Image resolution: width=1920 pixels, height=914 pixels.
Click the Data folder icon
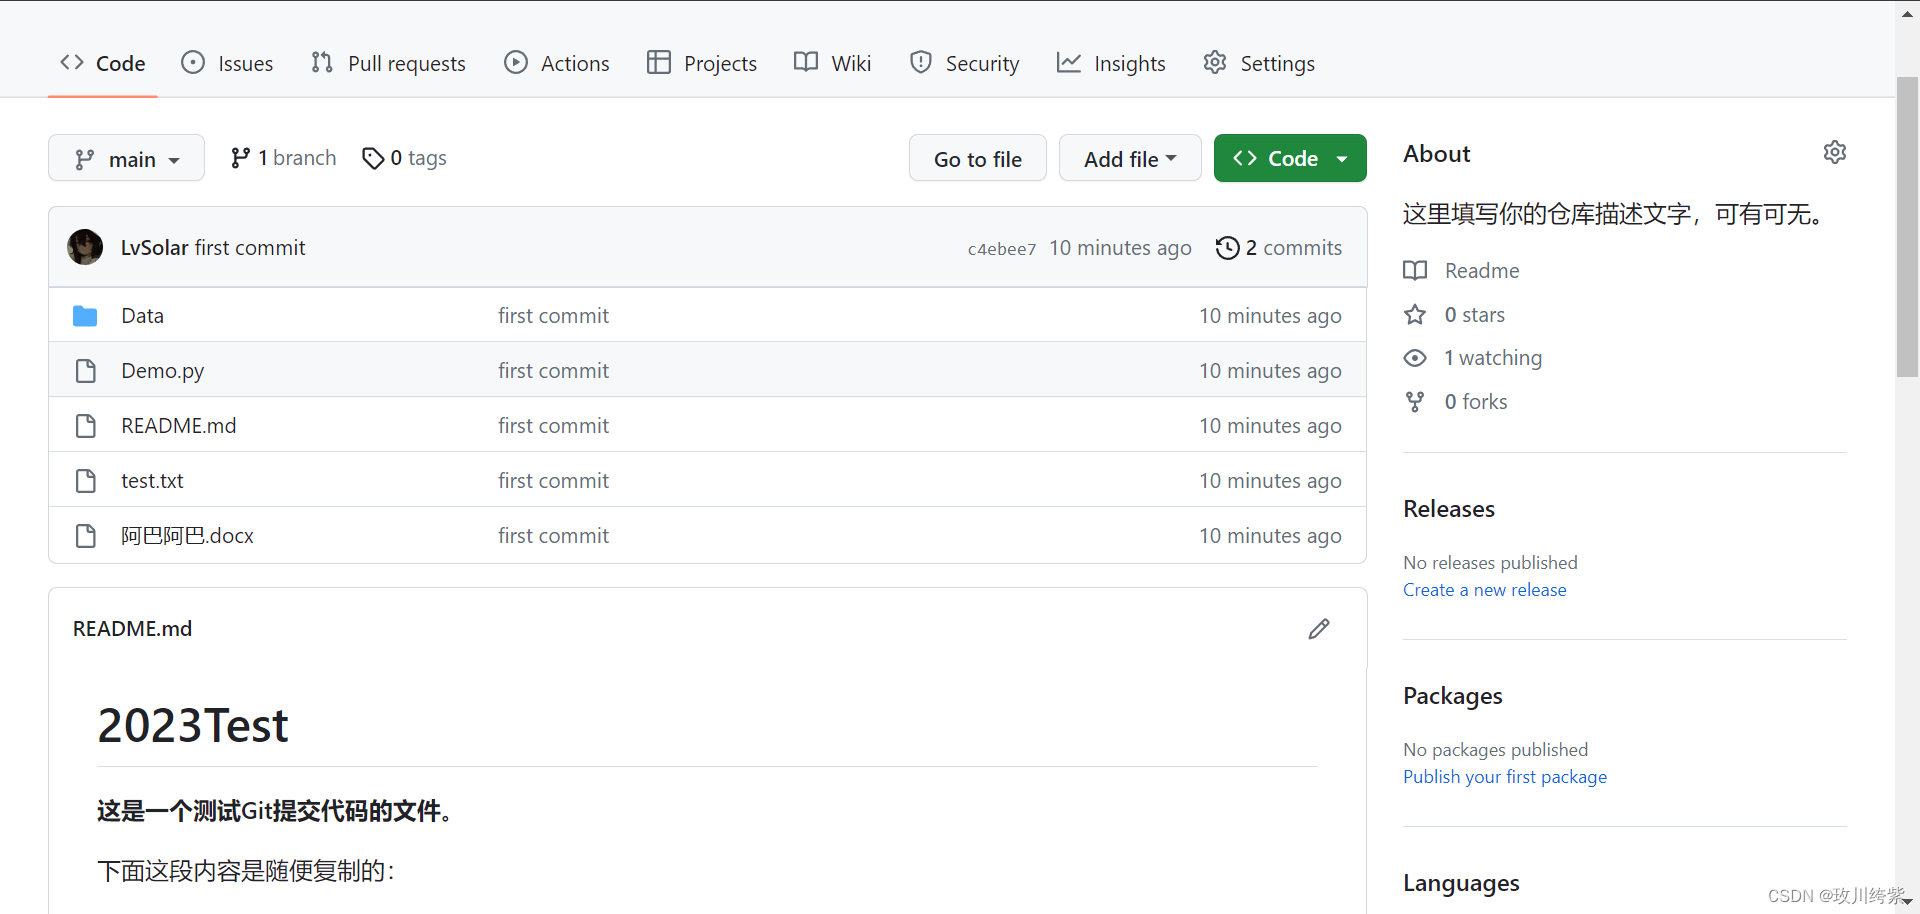tap(85, 316)
